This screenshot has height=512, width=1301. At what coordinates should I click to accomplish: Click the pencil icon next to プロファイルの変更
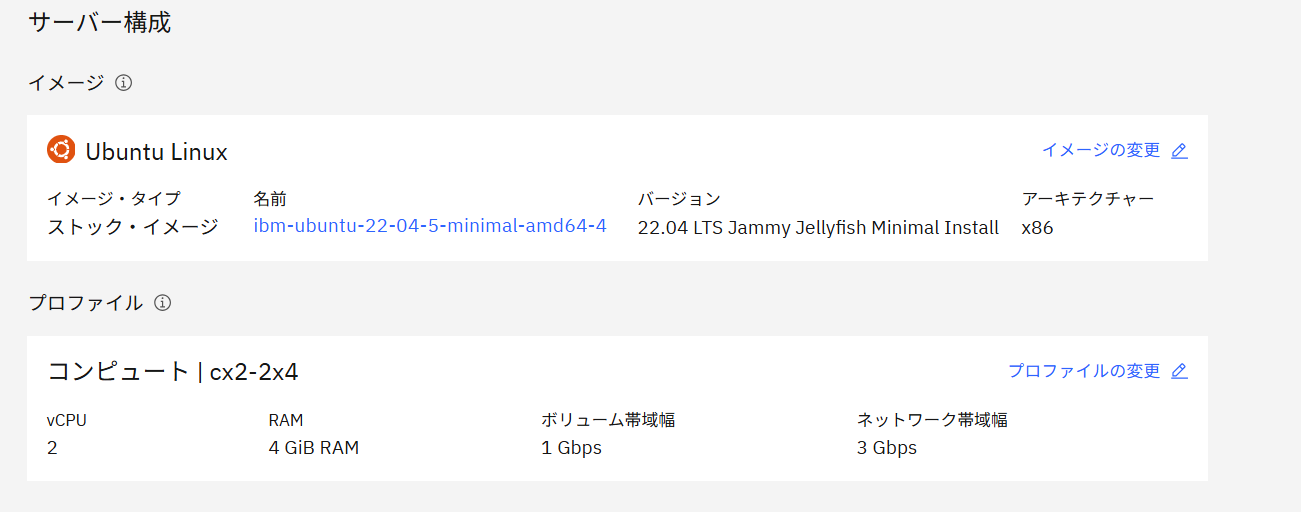pos(1179,371)
